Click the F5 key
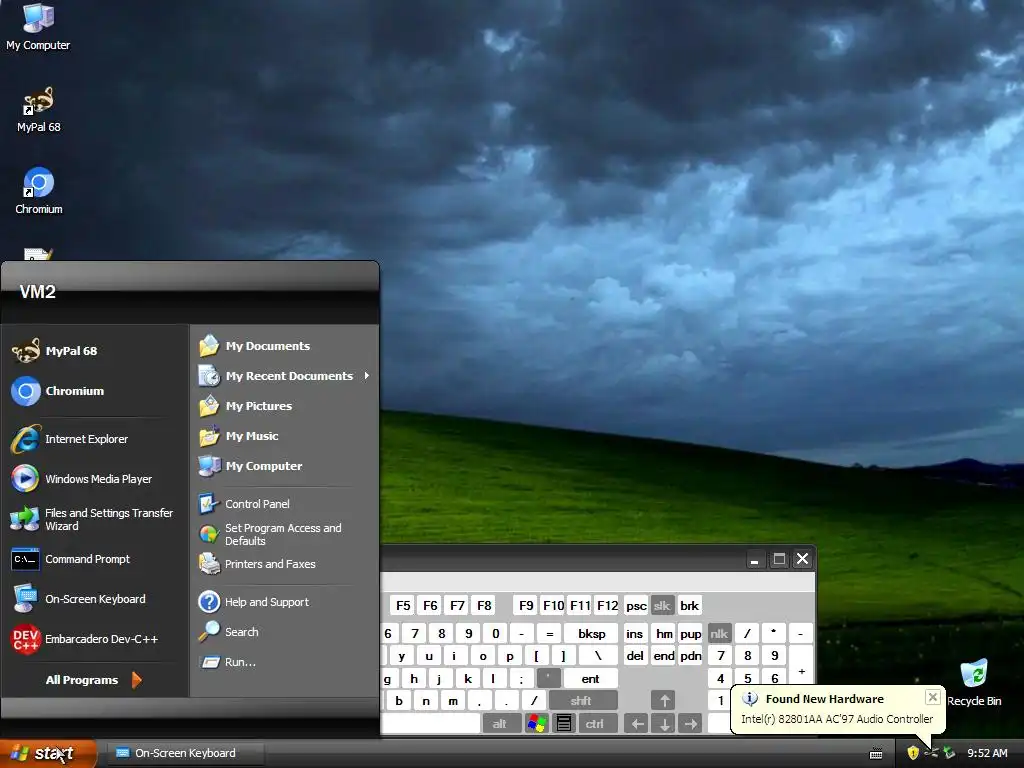1024x768 pixels. (404, 606)
